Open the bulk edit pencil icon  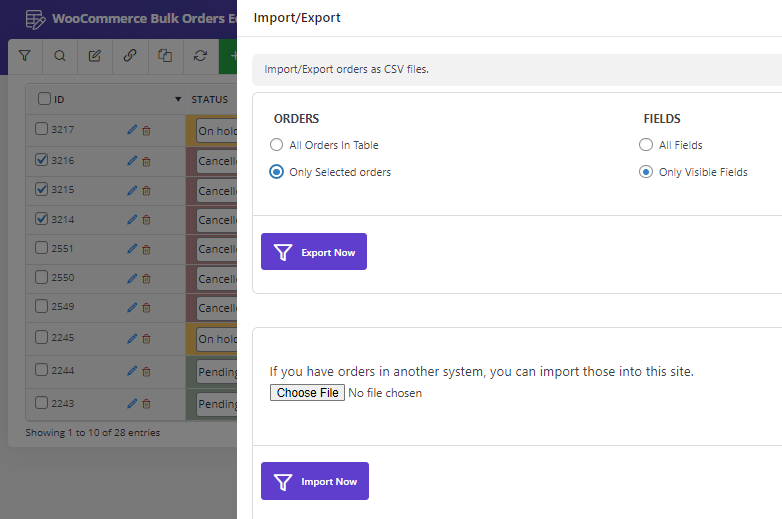click(x=95, y=55)
